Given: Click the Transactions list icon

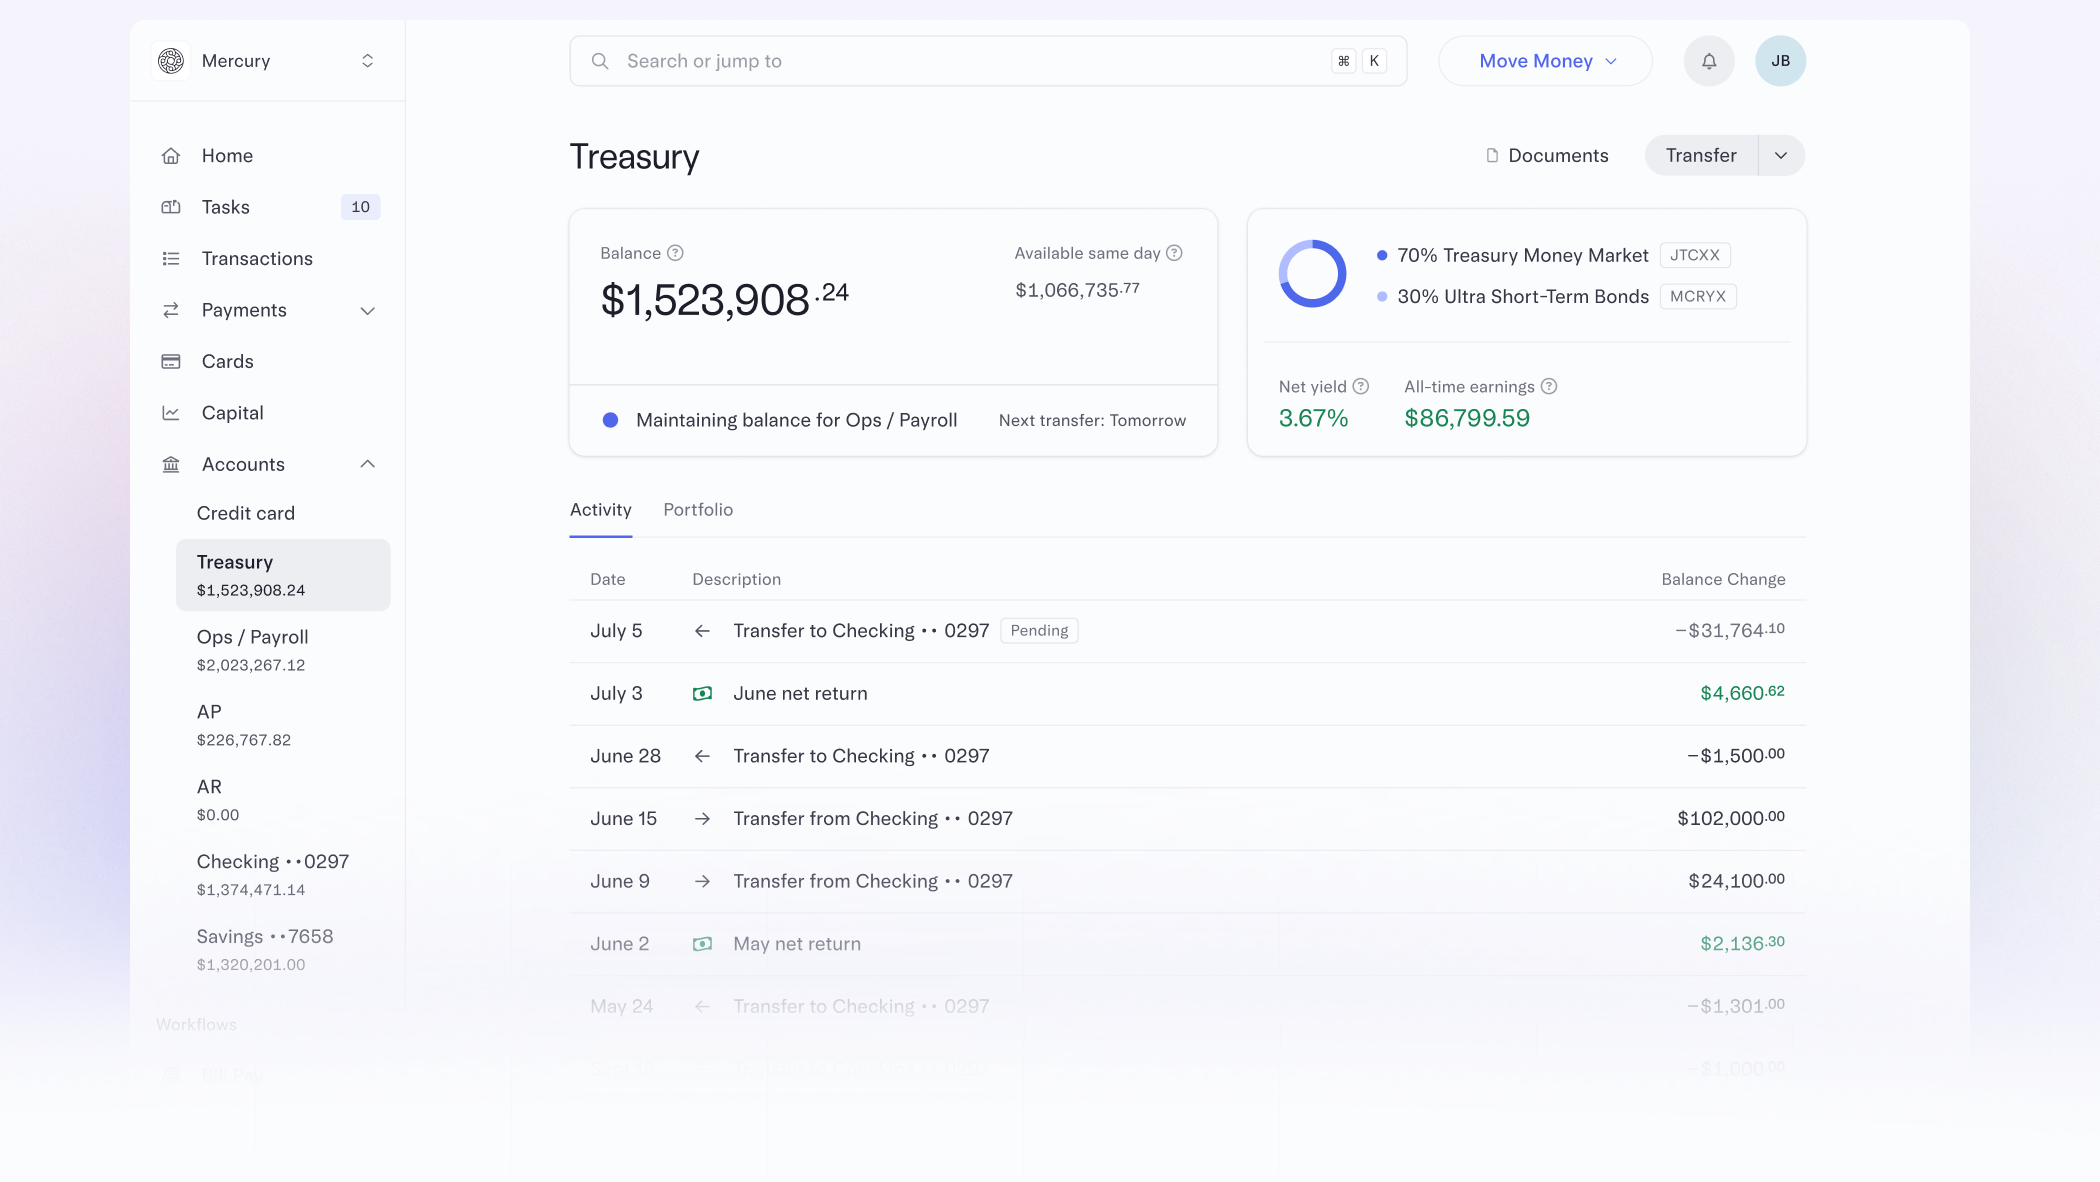Looking at the screenshot, I should pos(171,259).
